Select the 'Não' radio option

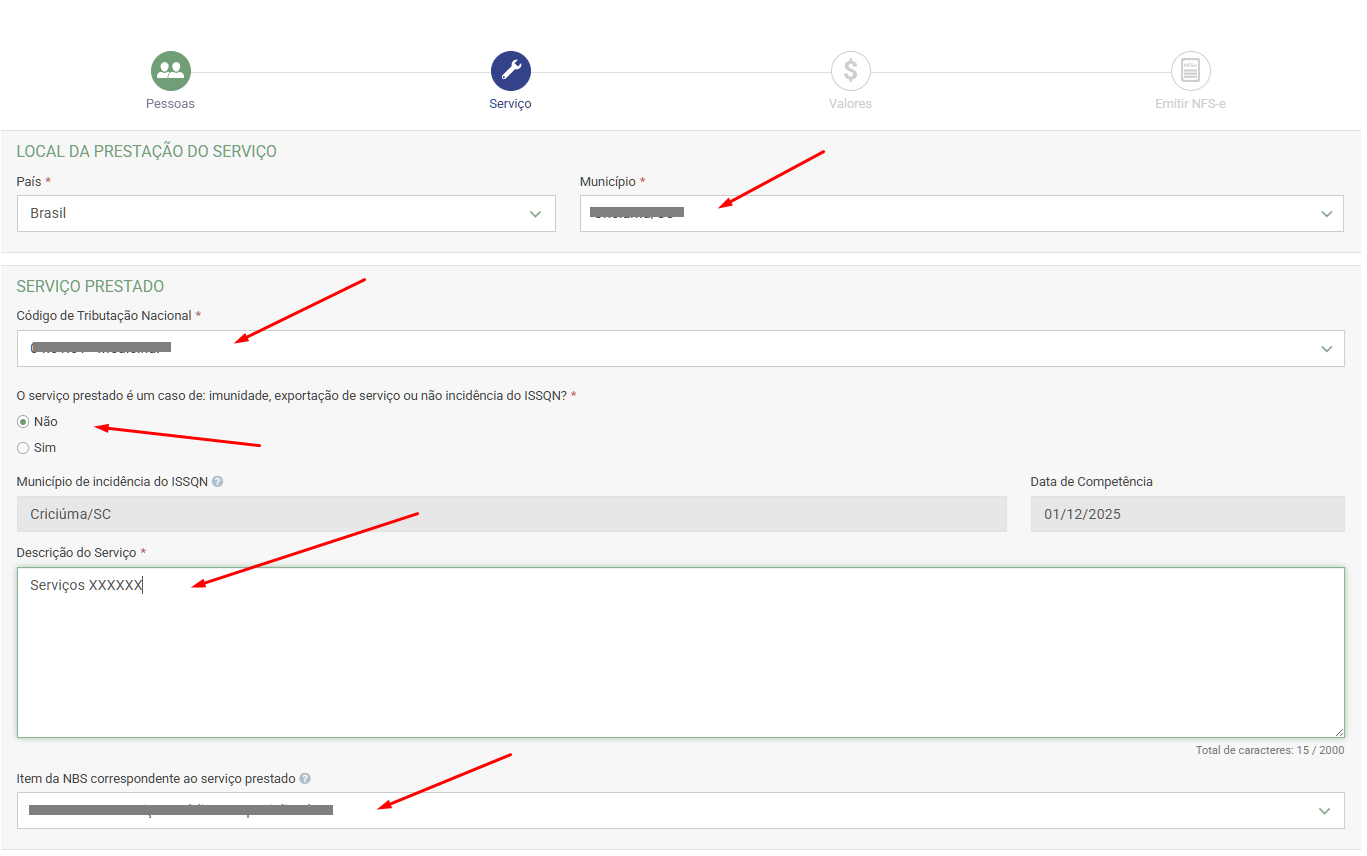pos(23,422)
